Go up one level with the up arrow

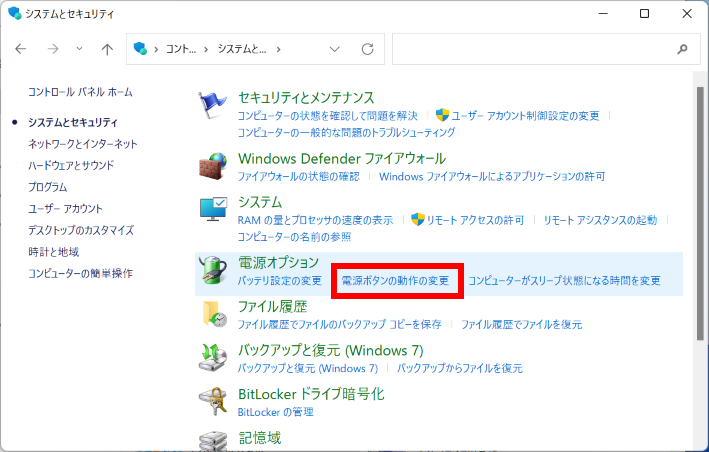(107, 48)
